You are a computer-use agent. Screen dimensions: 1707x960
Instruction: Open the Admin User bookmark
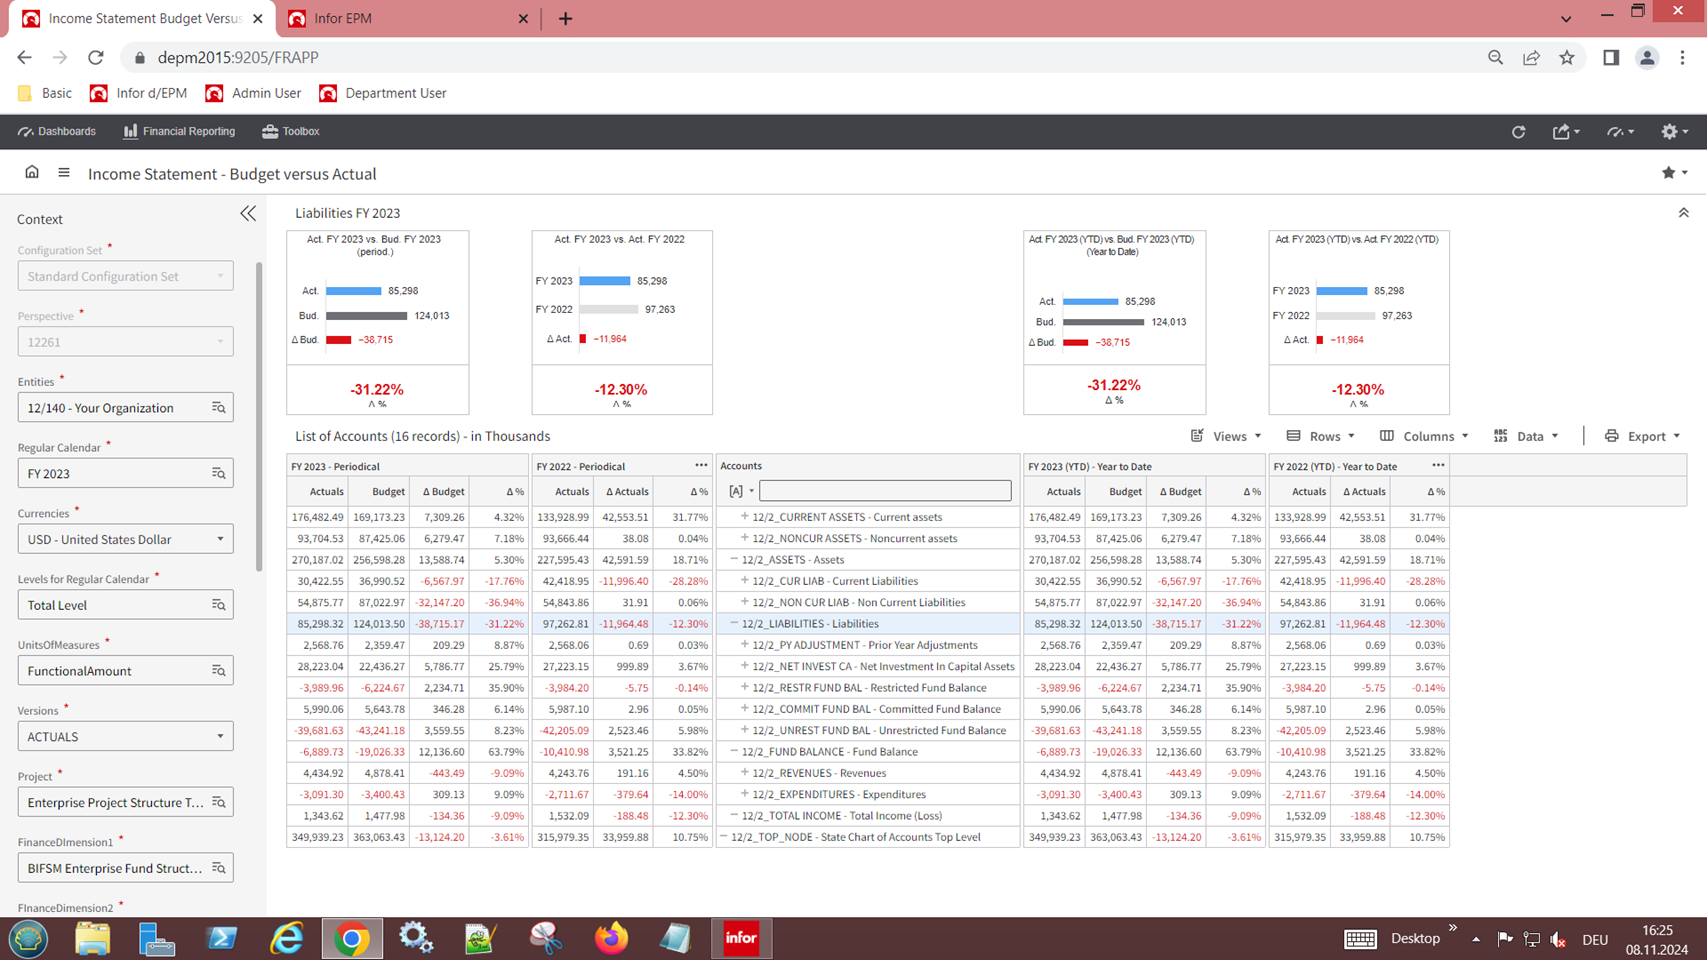(x=253, y=93)
